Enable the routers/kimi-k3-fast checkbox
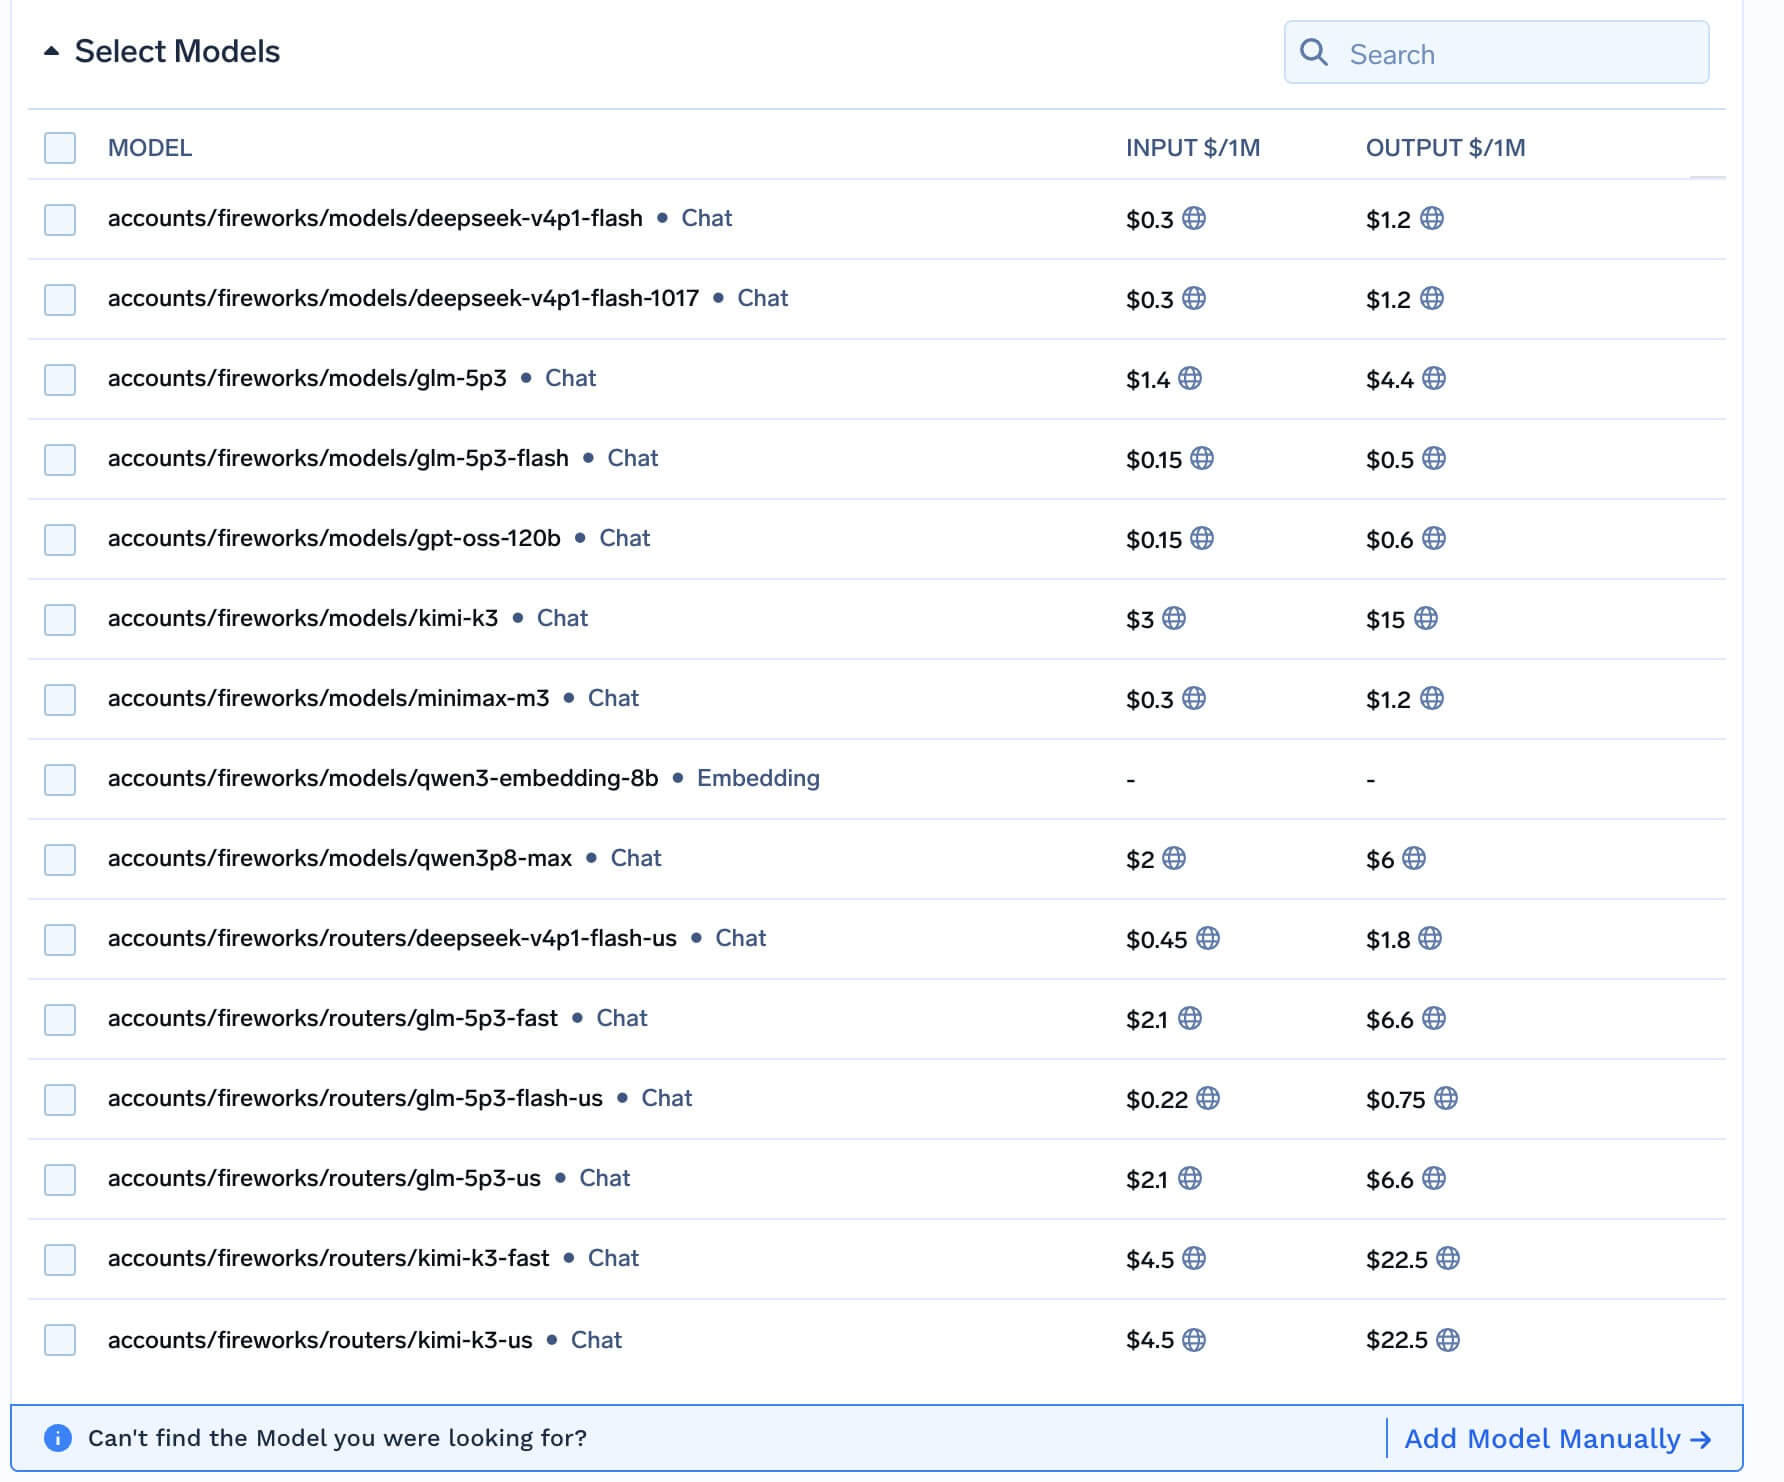This screenshot has height=1482, width=1784. click(60, 1260)
